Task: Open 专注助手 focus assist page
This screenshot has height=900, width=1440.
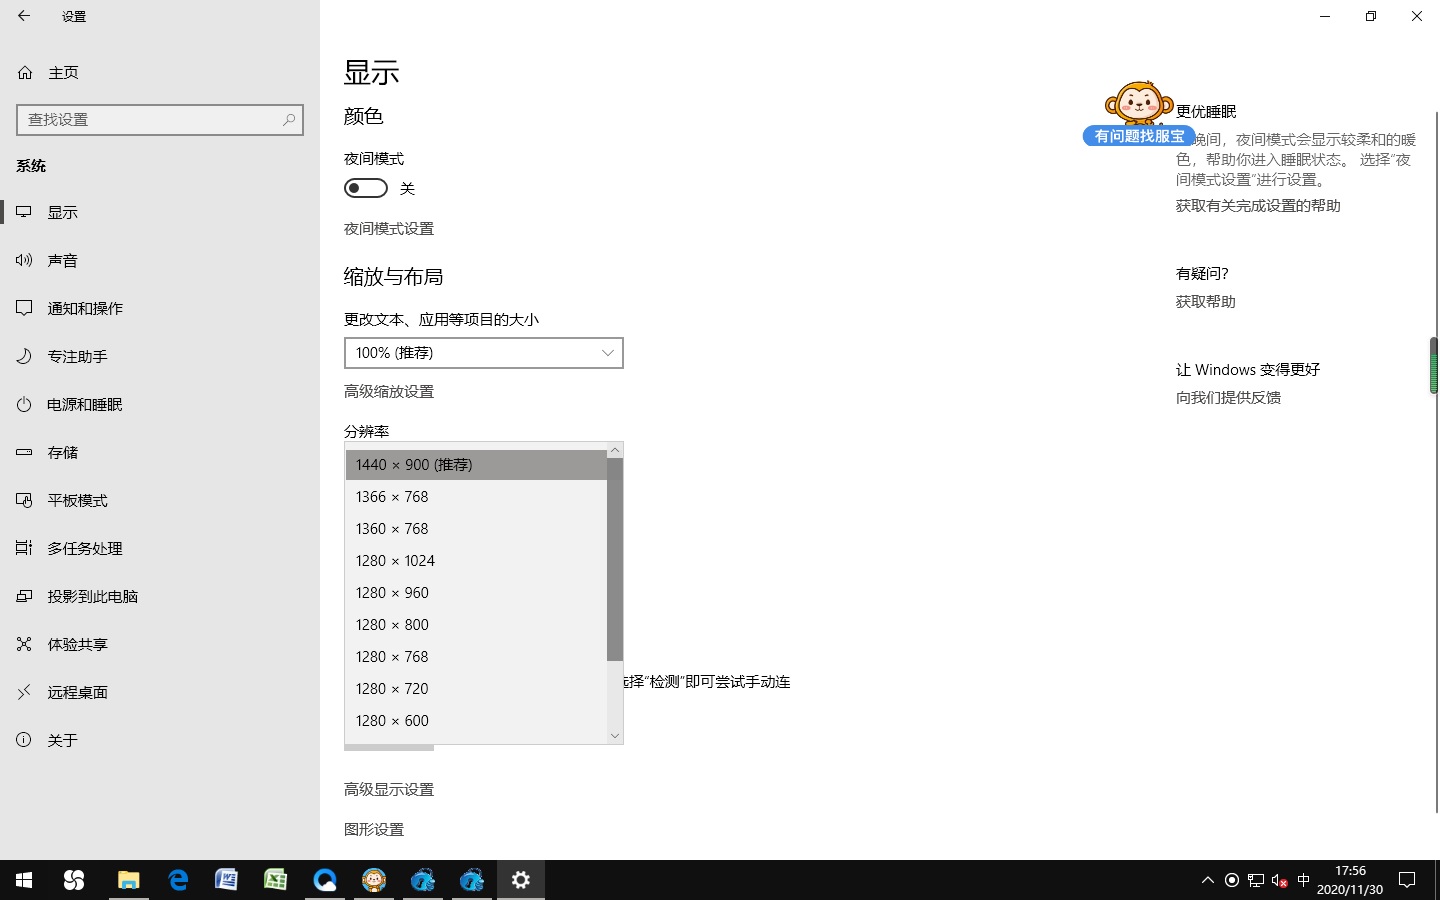Action: [x=160, y=356]
